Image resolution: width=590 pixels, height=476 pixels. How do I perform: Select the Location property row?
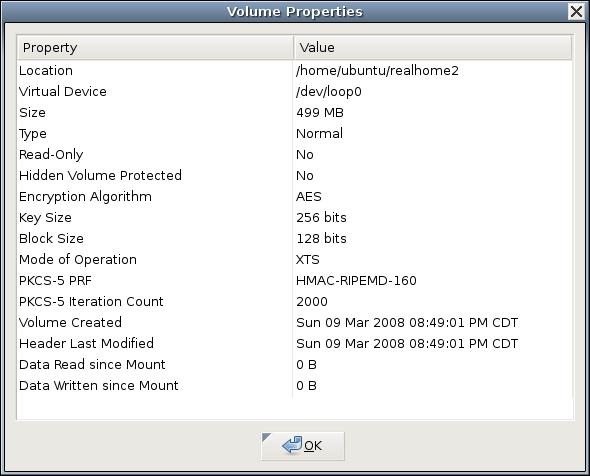click(295, 71)
